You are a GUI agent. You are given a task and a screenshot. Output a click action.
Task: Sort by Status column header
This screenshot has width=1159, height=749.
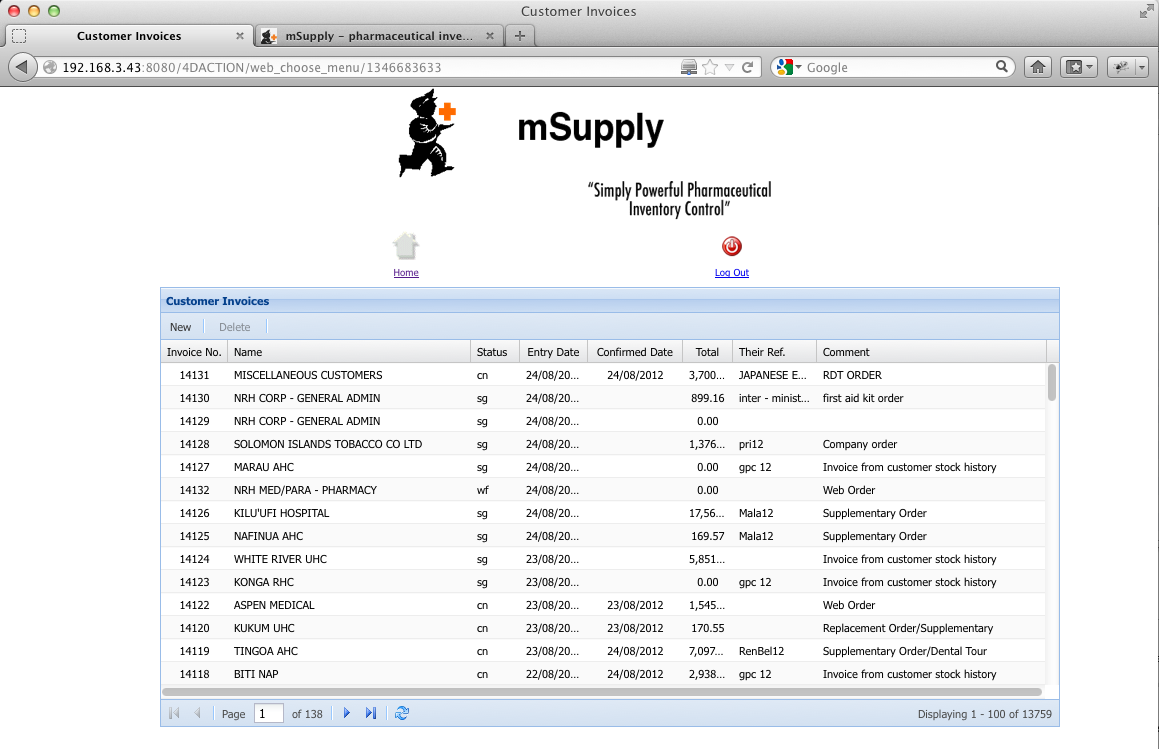495,352
